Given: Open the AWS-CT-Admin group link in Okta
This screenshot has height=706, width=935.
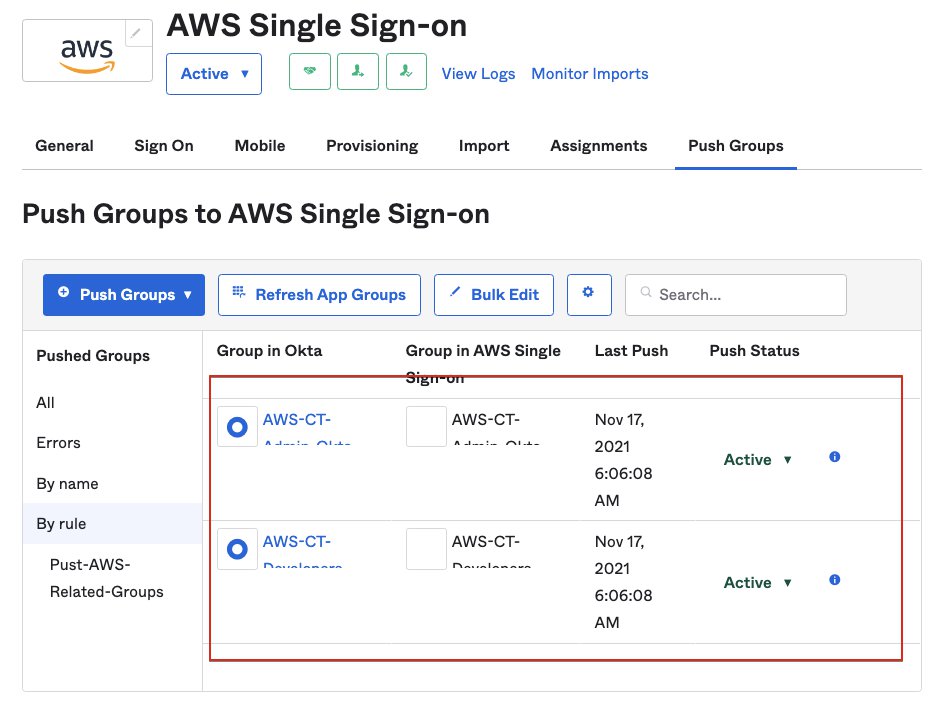Looking at the screenshot, I should coord(306,431).
